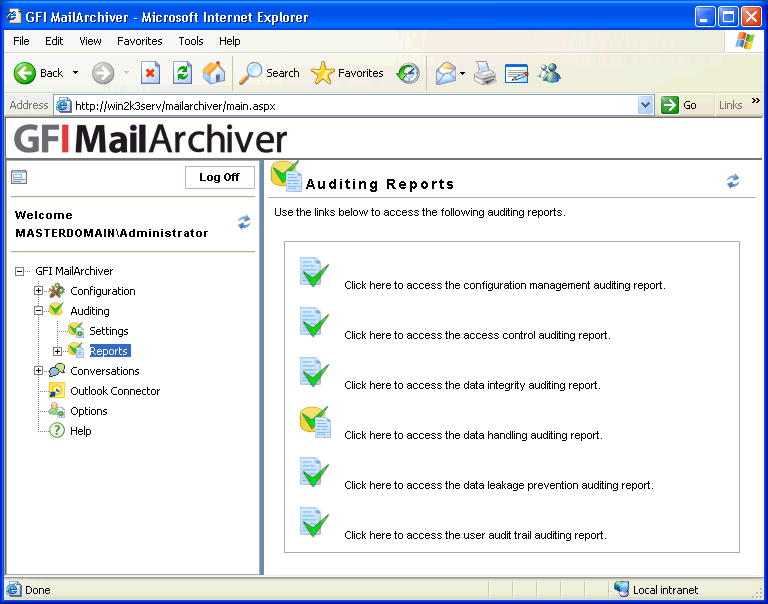Open the user audit trail report link

click(x=475, y=535)
